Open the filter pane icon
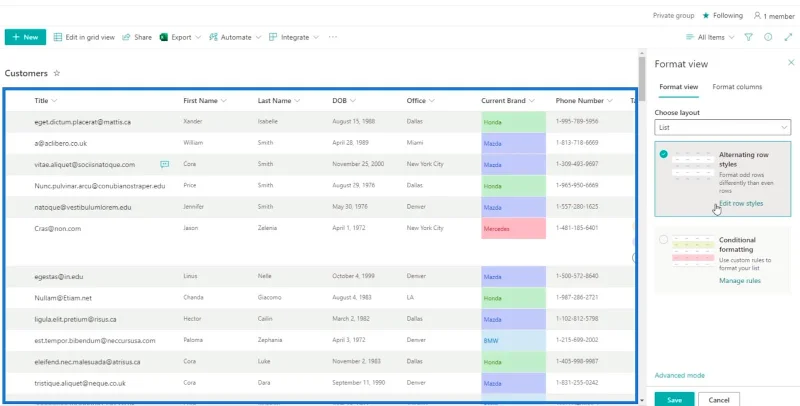800x406 pixels. [748, 37]
